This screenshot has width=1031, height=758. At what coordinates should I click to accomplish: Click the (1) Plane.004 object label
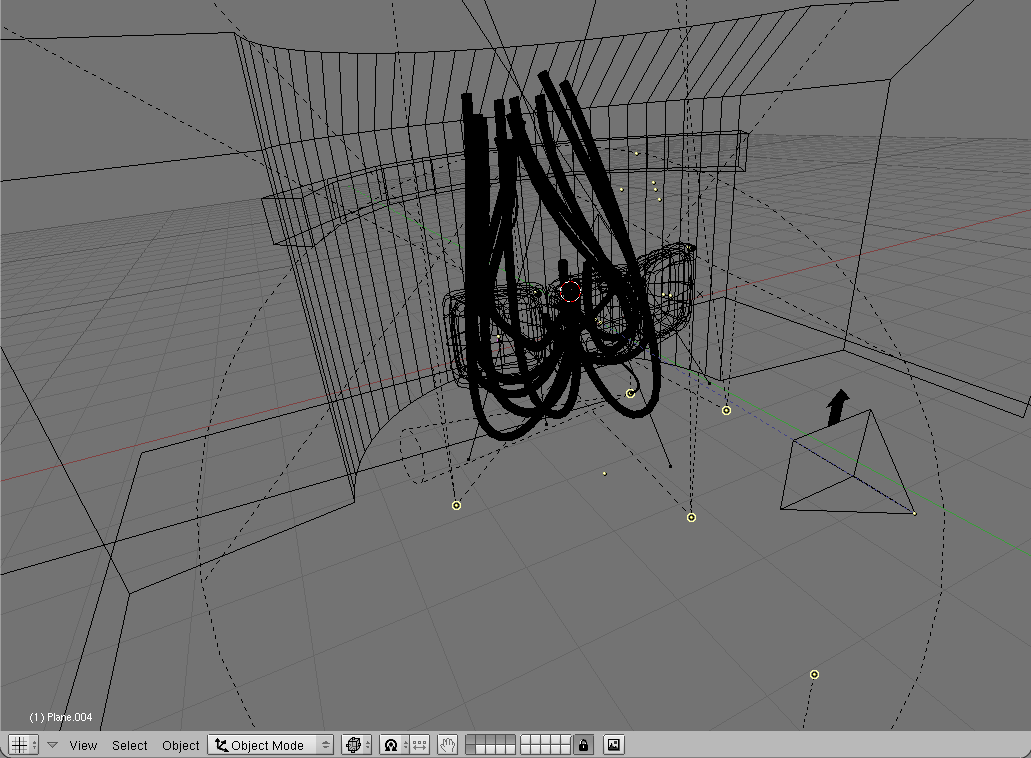[60, 717]
